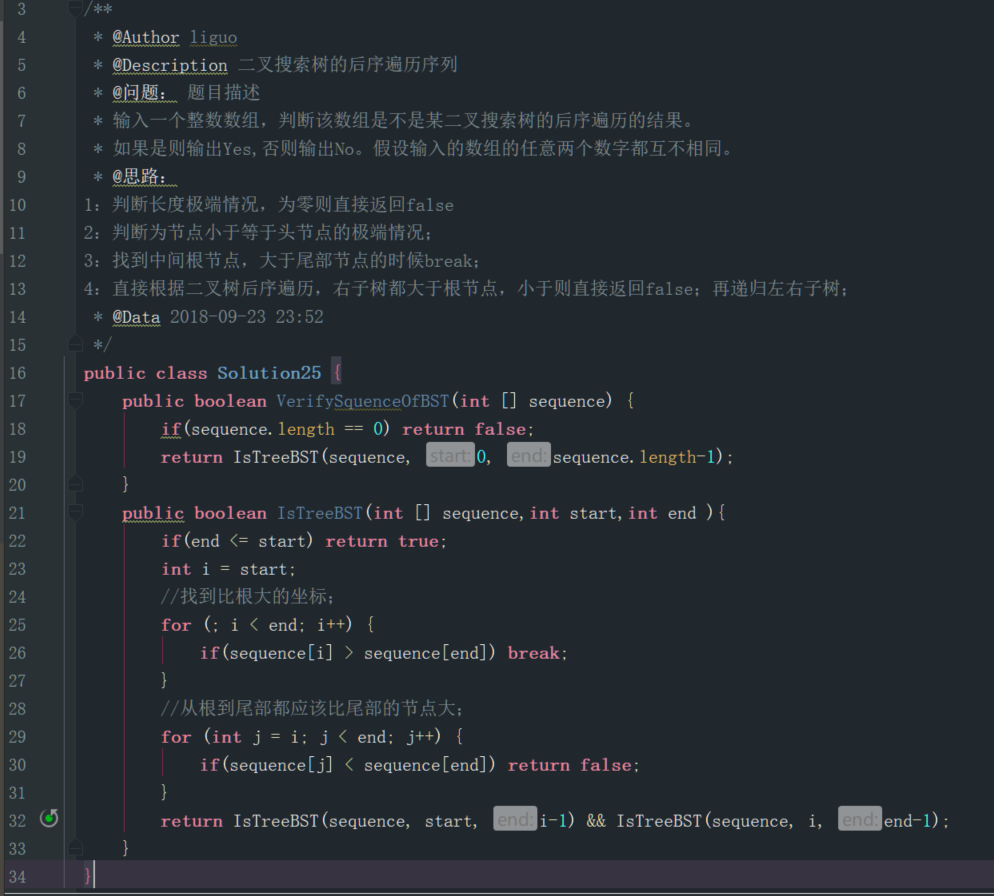Click the 'class' keyword on line 16
The height and width of the screenshot is (896, 994).
(181, 373)
